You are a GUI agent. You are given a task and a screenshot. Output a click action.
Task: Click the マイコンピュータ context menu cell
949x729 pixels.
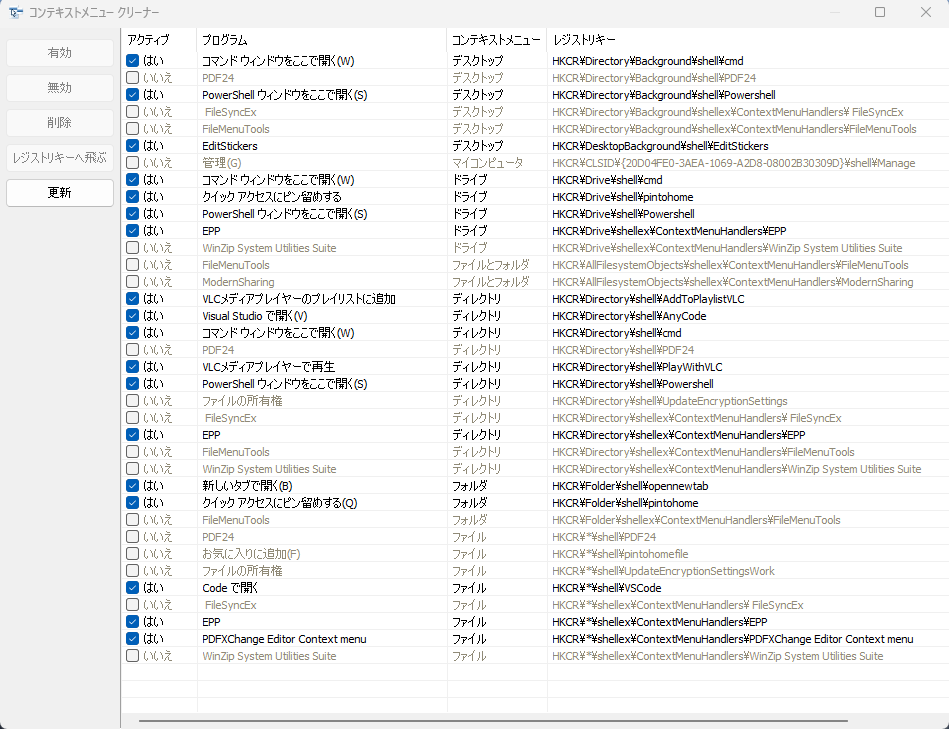(x=488, y=163)
